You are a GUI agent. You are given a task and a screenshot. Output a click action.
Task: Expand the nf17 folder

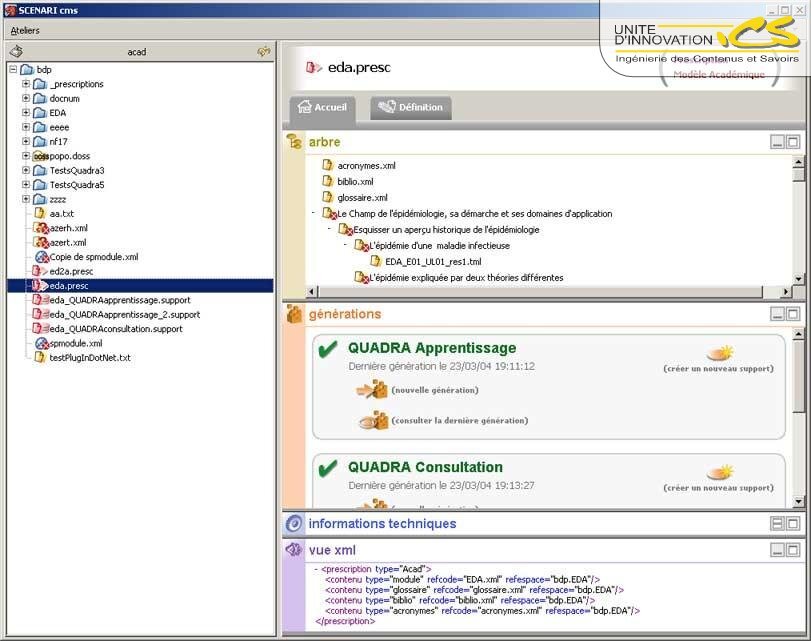point(26,141)
